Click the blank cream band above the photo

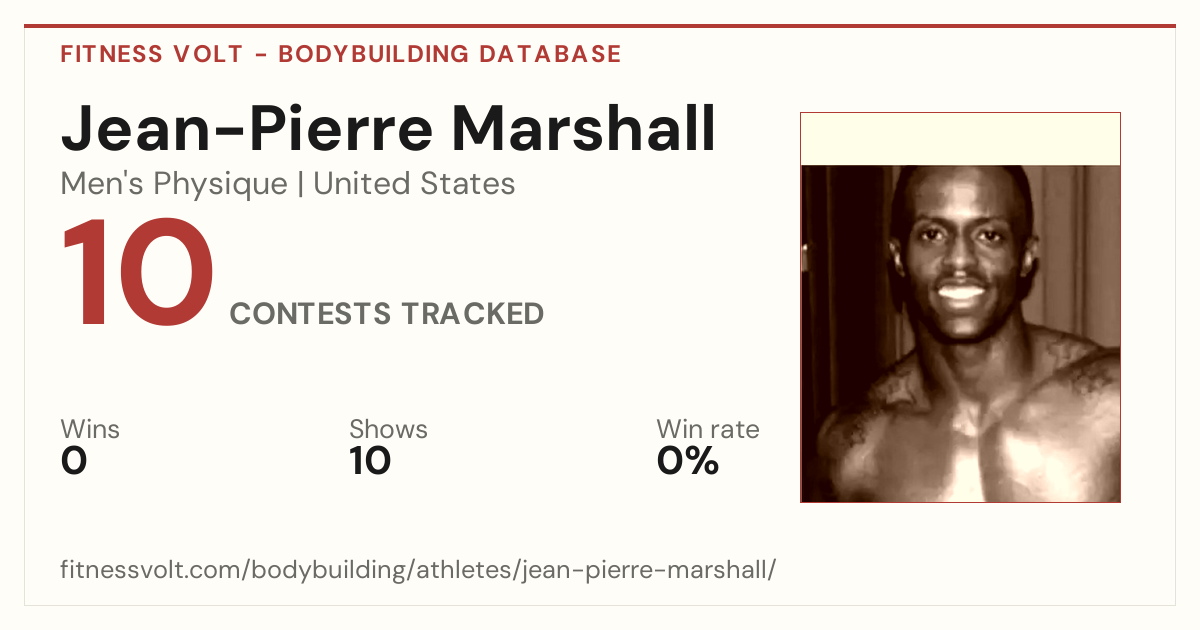click(x=960, y=139)
